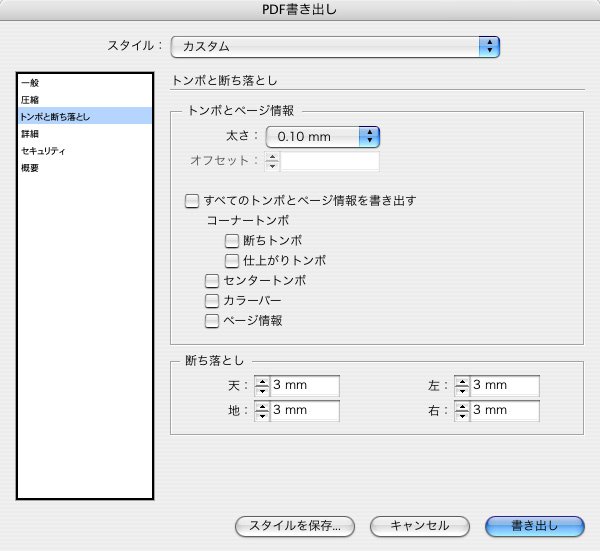Click the オフセット input field
The image size is (600, 551).
(x=330, y=161)
